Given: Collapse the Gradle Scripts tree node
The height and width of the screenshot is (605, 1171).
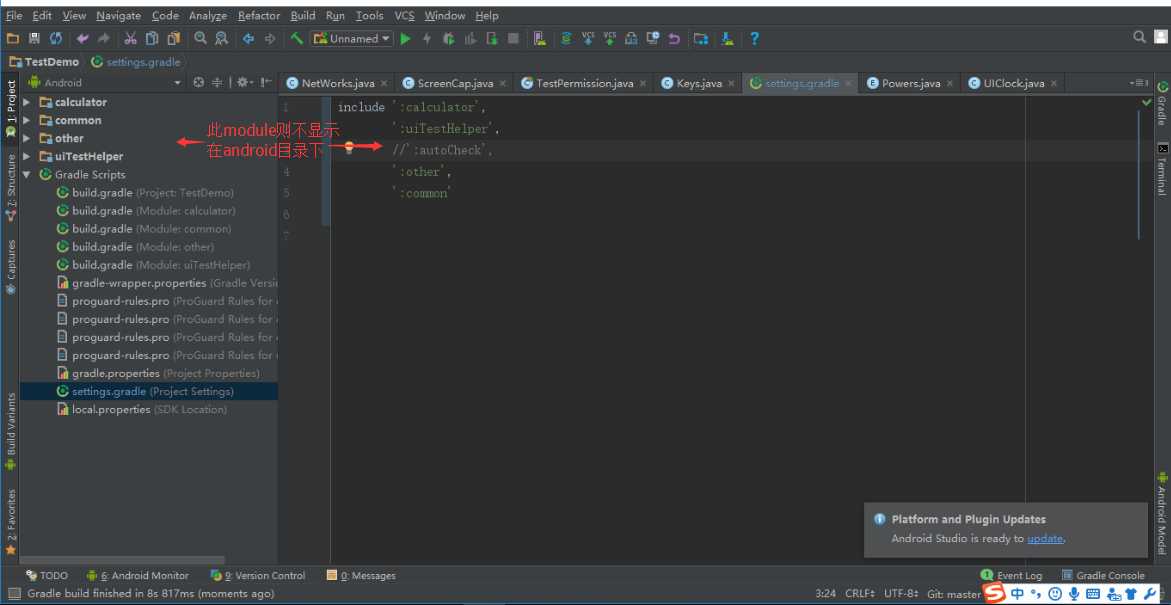Looking at the screenshot, I should pyautogui.click(x=27, y=174).
